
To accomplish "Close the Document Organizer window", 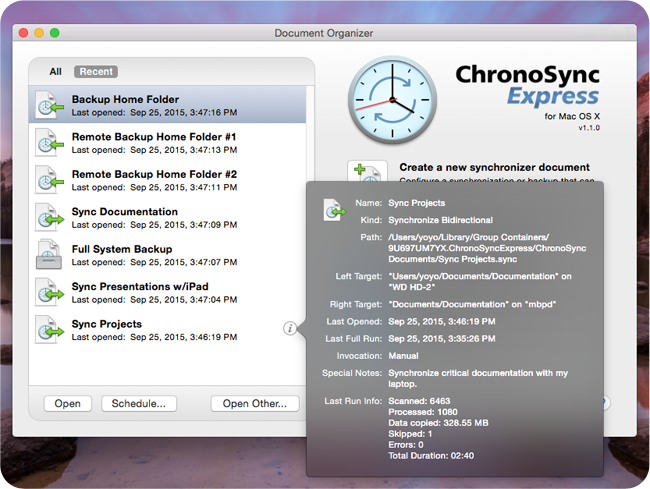I will (x=24, y=33).
